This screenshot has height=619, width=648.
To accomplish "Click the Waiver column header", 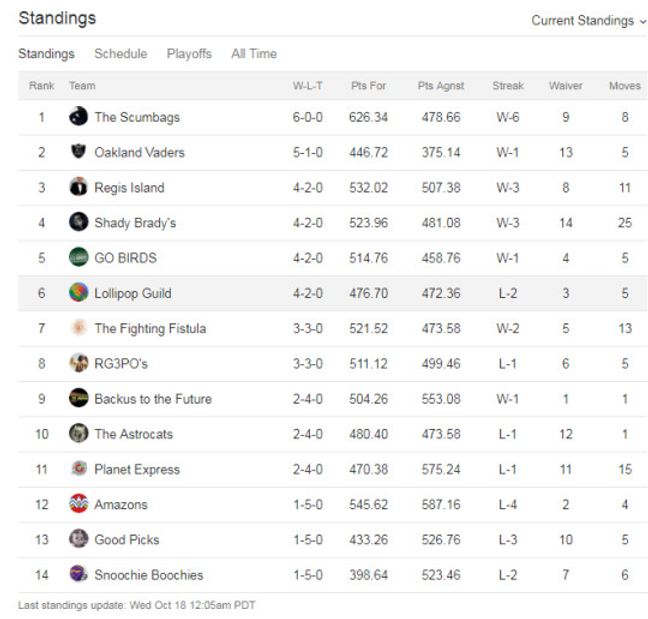I will [566, 86].
